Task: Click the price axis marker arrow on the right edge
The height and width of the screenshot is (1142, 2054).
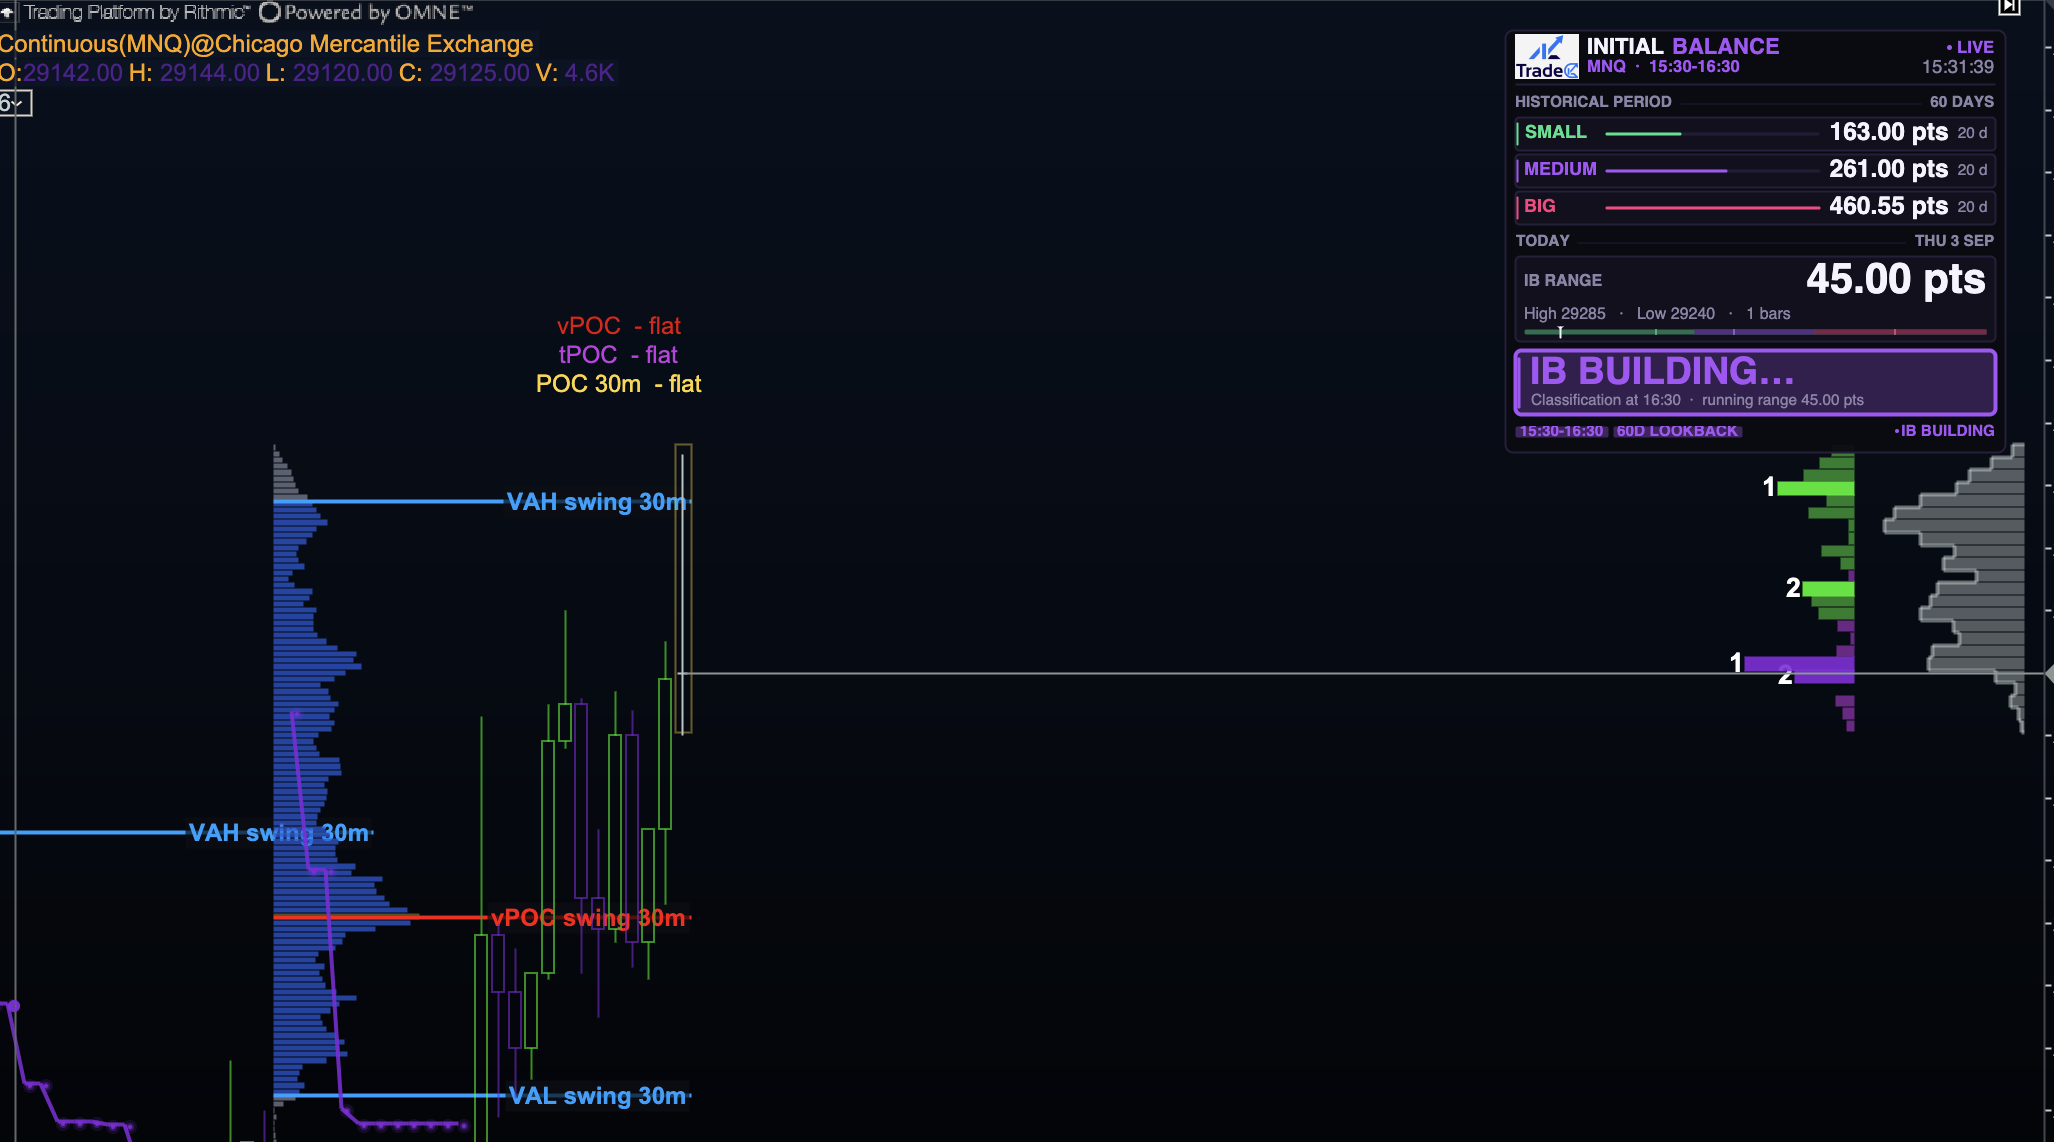Action: [x=2048, y=674]
